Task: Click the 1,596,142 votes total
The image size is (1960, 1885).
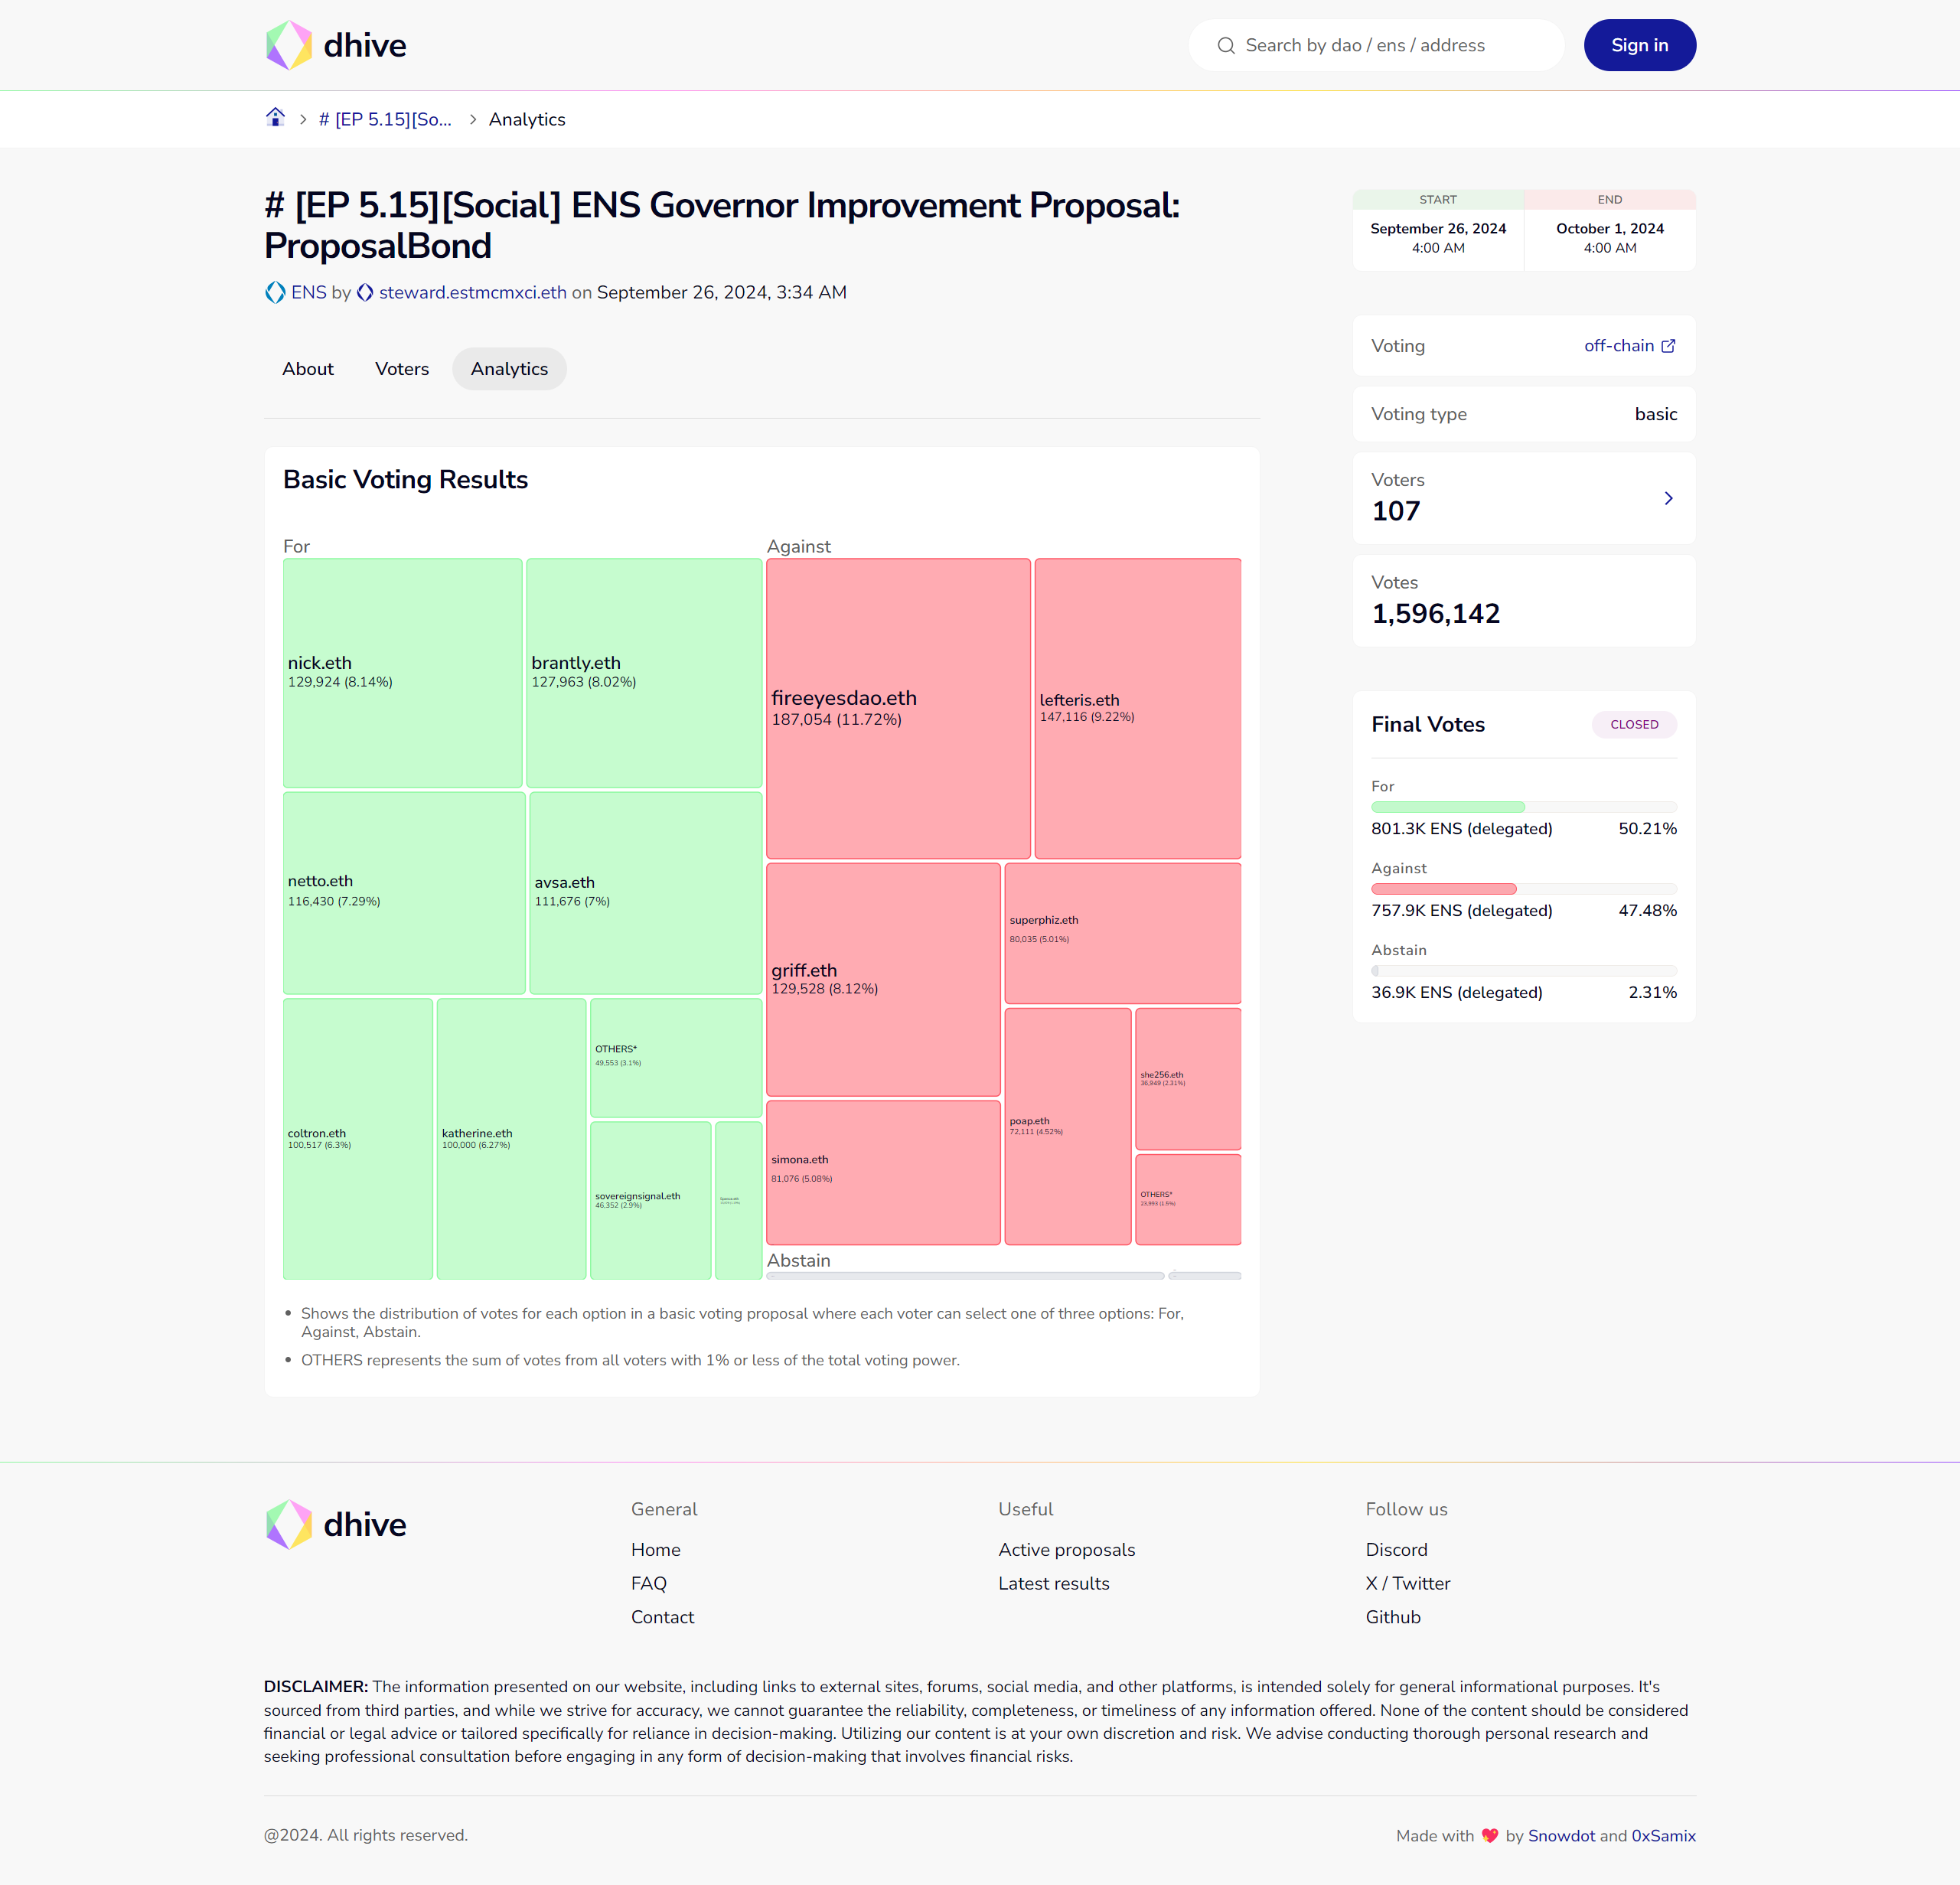Action: coord(1435,614)
